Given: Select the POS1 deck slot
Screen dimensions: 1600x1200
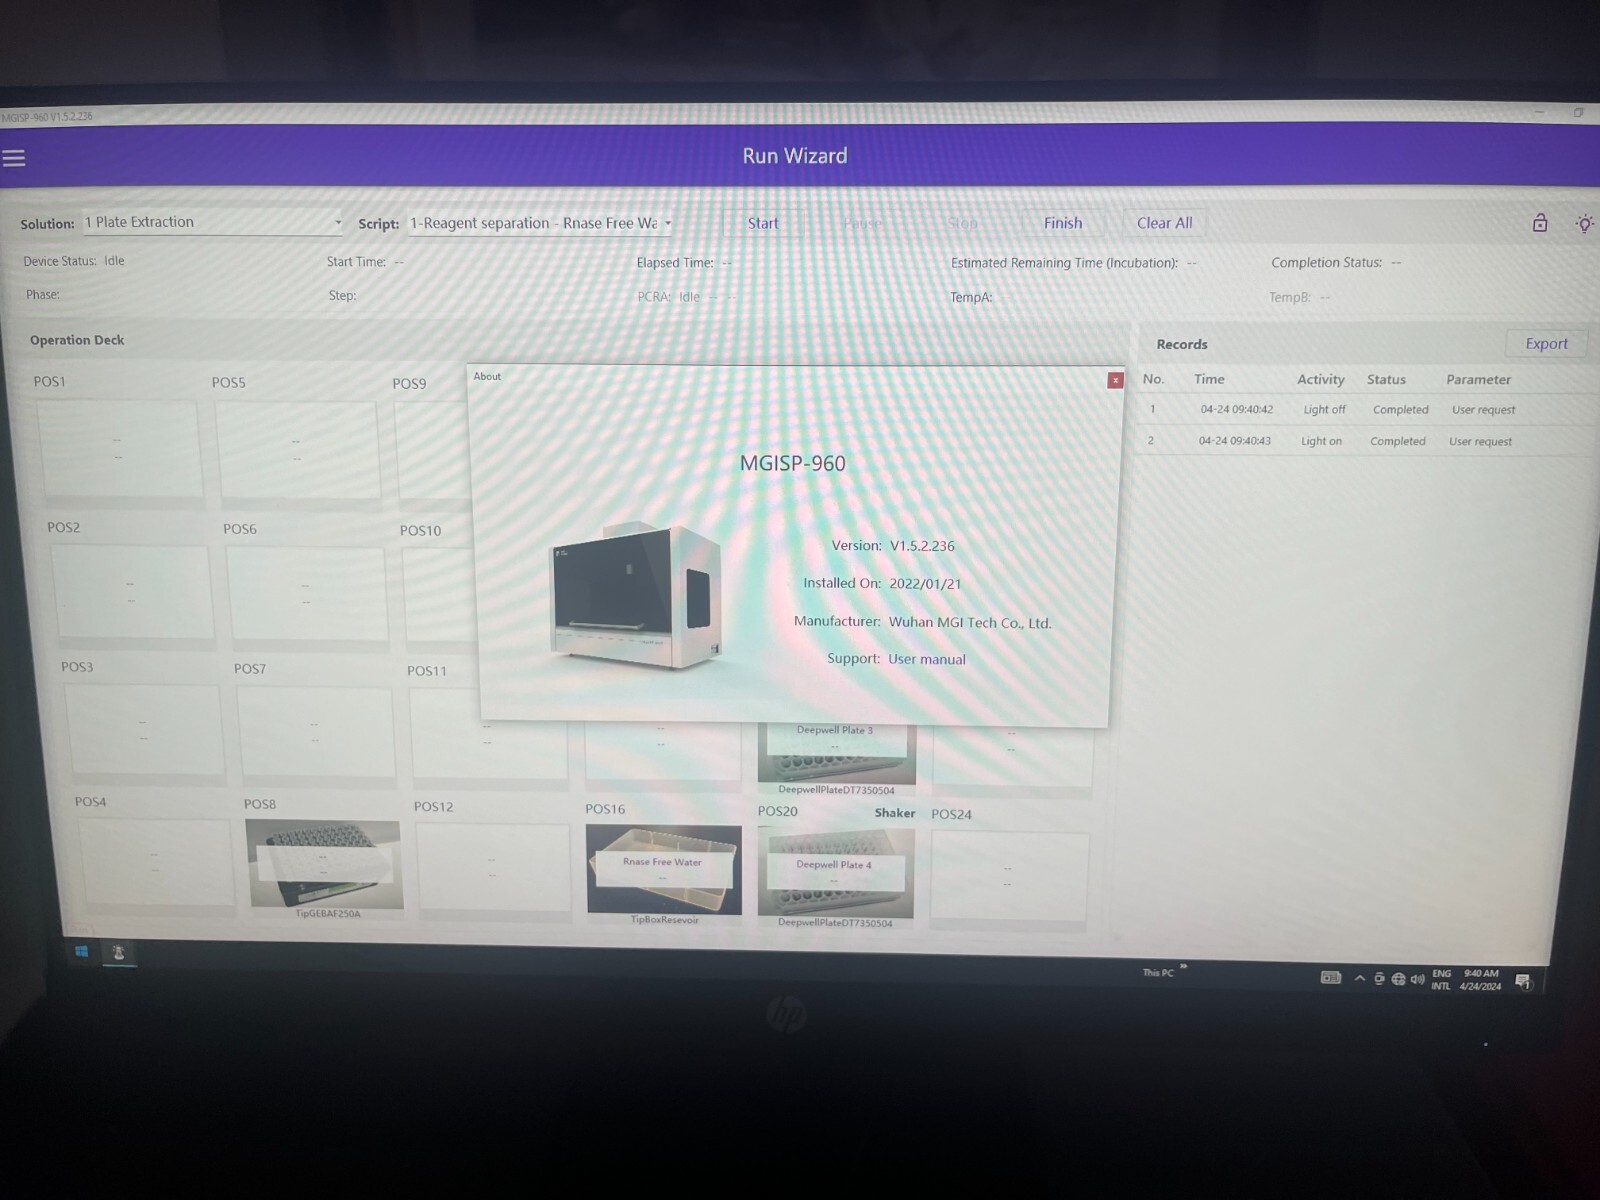Looking at the screenshot, I should [x=119, y=448].
